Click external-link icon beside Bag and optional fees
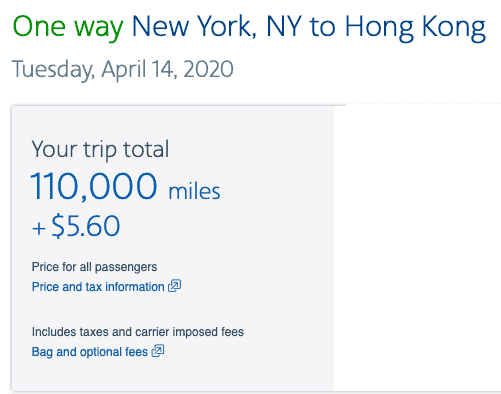This screenshot has height=394, width=501. [158, 351]
